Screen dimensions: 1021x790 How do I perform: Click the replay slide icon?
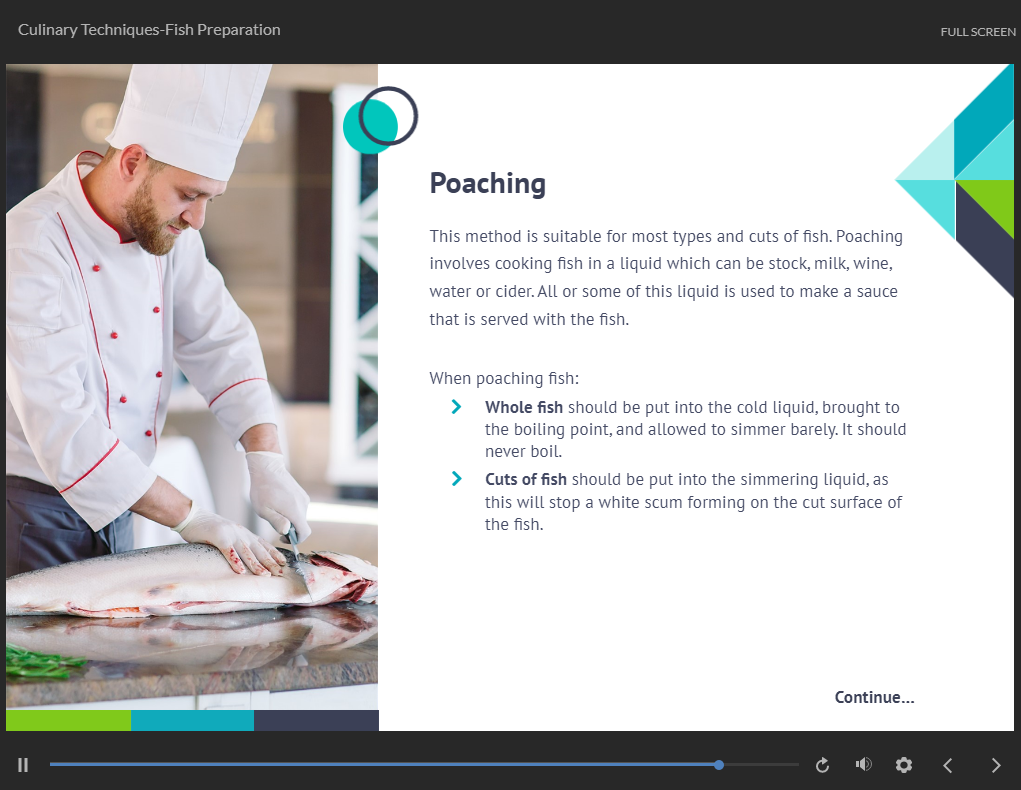(822, 765)
